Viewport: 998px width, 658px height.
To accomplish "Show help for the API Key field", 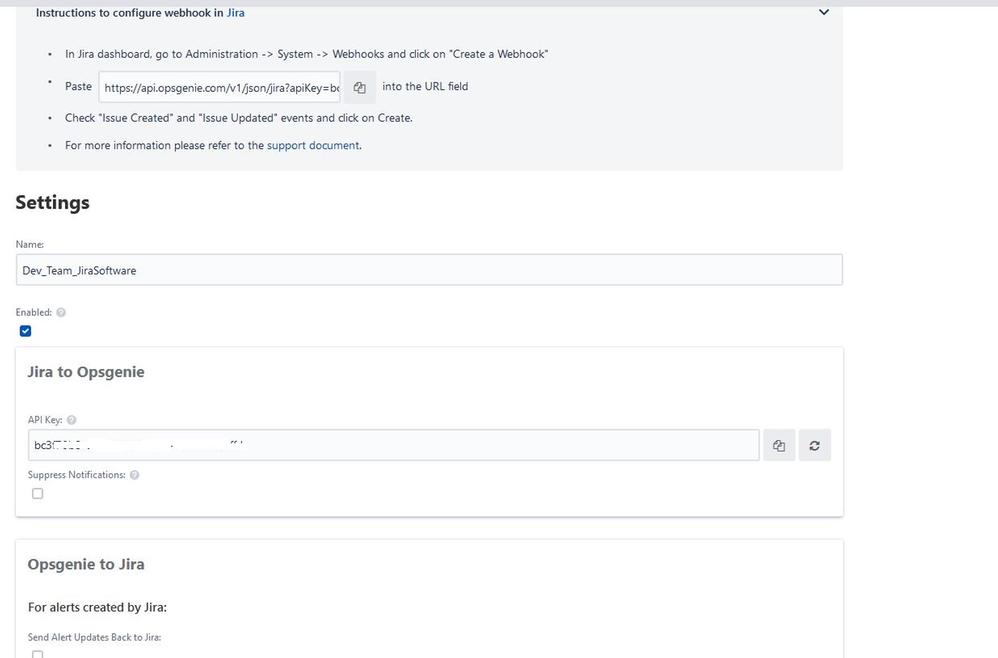I will (71, 420).
